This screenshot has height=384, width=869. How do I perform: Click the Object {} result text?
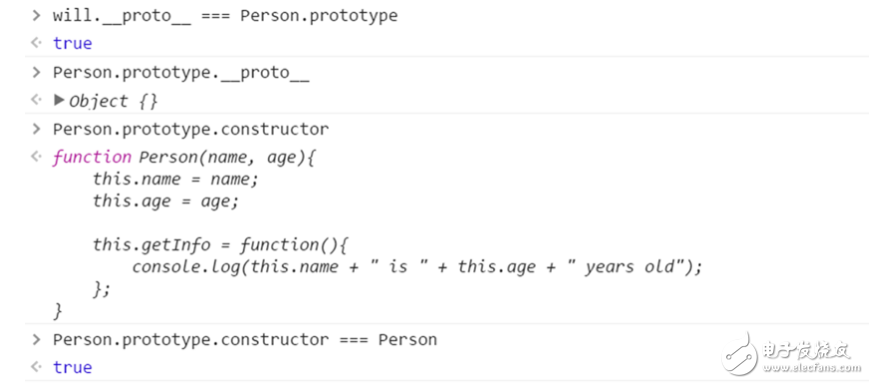tap(114, 101)
